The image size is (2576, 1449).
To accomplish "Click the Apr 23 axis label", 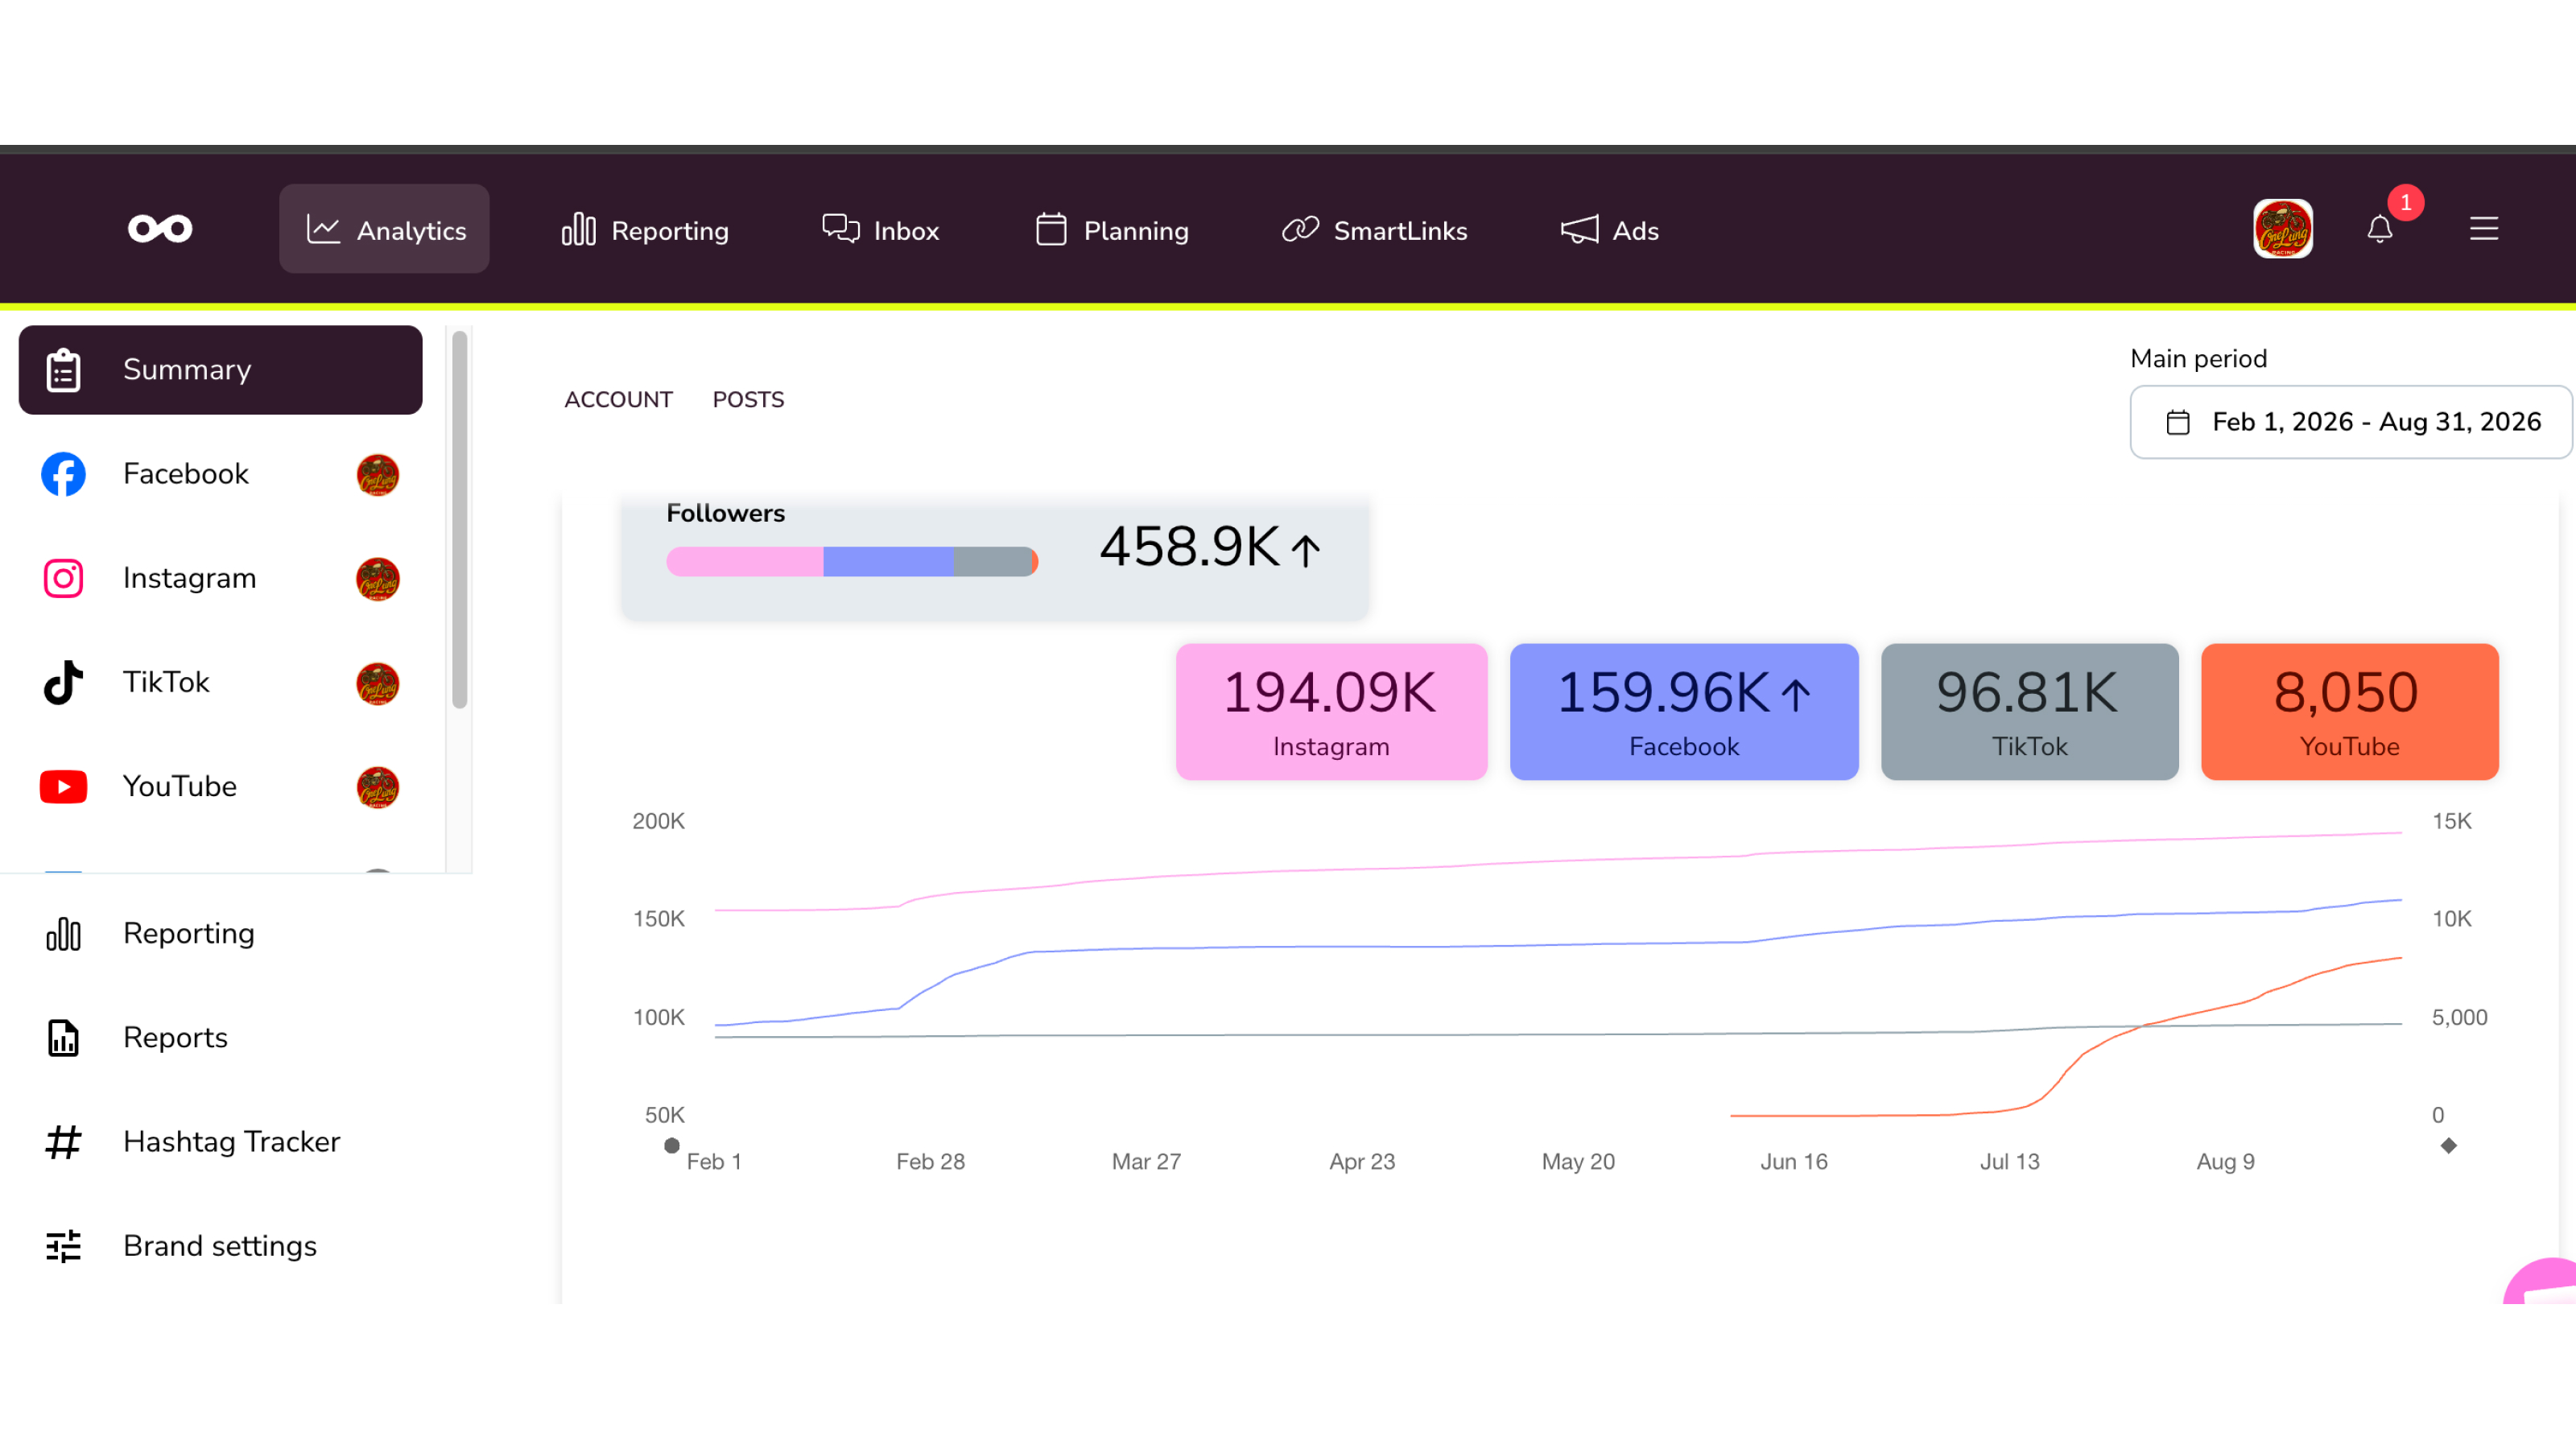I will pyautogui.click(x=1362, y=1162).
